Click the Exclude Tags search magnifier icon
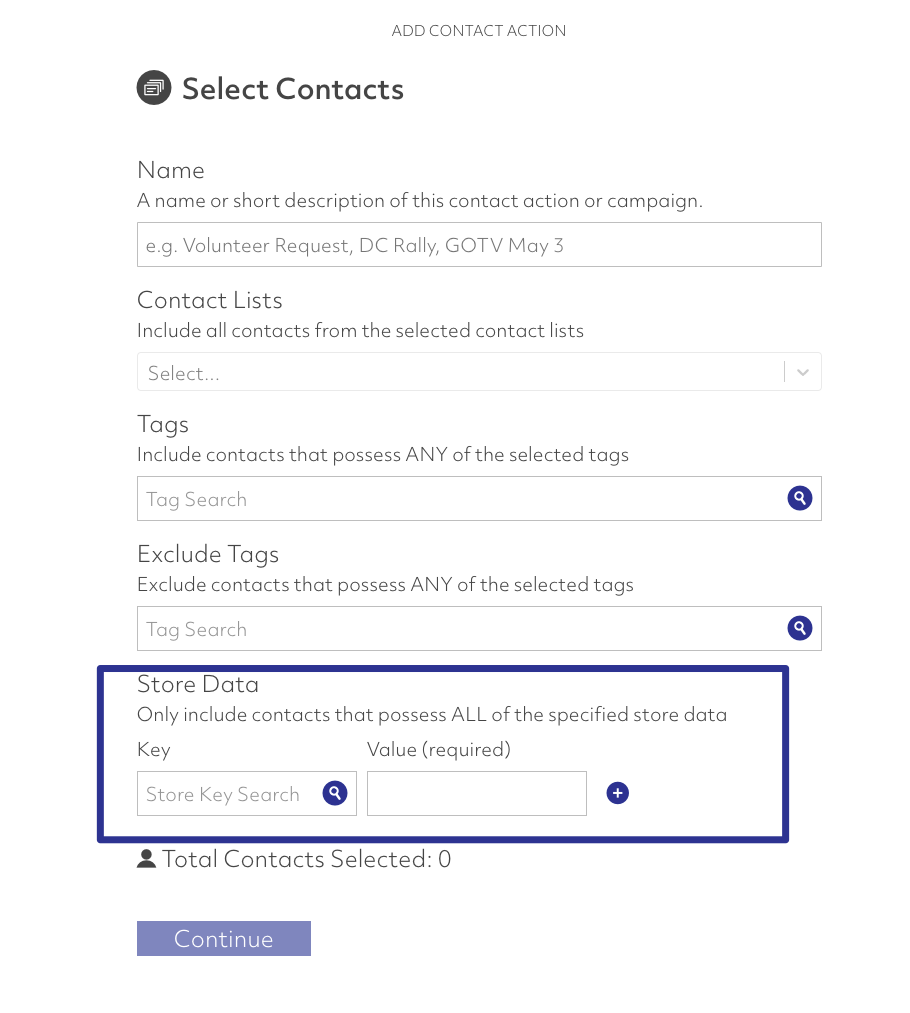Image resolution: width=910 pixels, height=1013 pixels. click(x=800, y=628)
